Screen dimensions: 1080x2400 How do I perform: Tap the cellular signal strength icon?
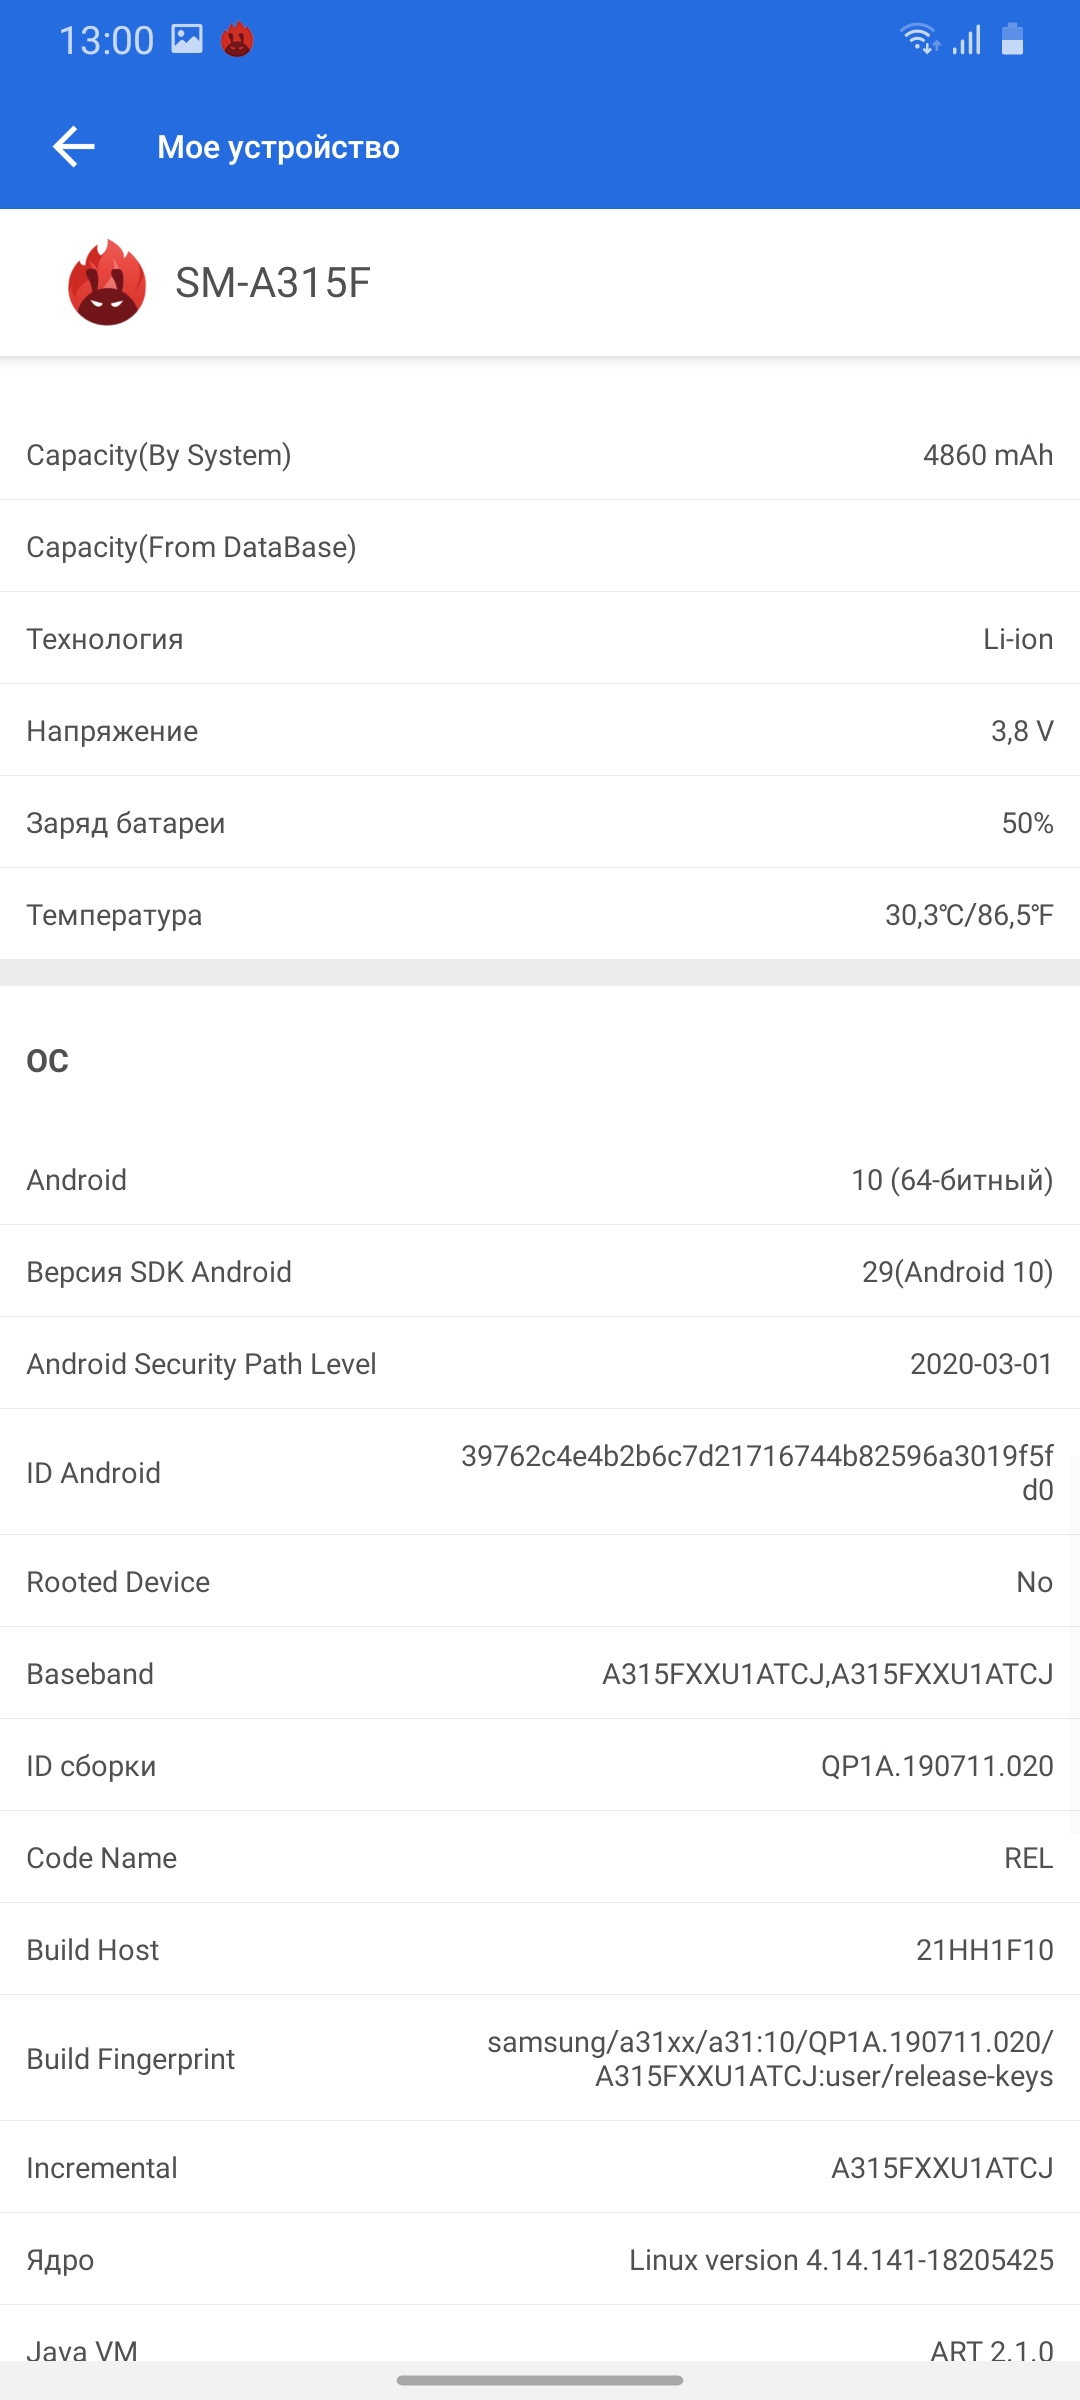pyautogui.click(x=967, y=40)
